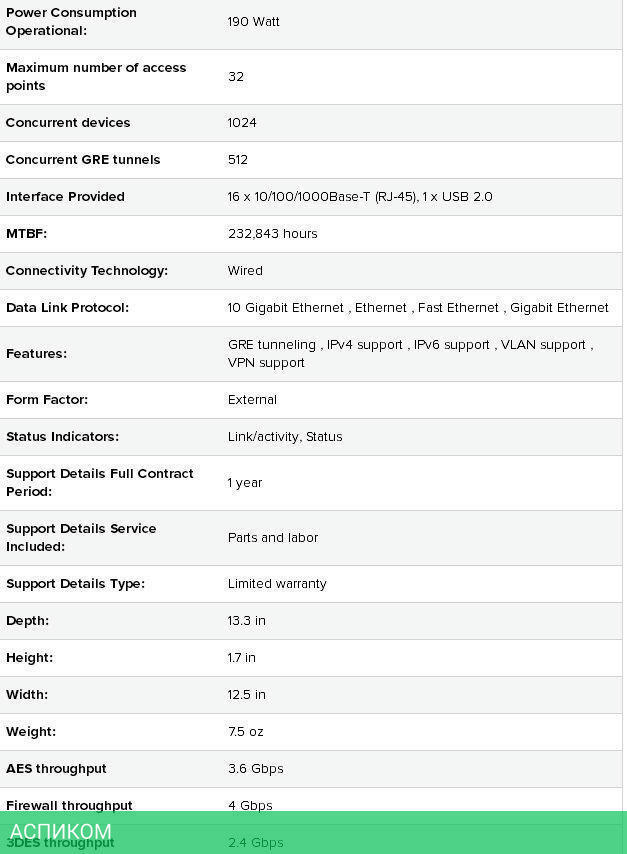
Task: Select the 7.5 oz weight value
Action: tap(246, 732)
